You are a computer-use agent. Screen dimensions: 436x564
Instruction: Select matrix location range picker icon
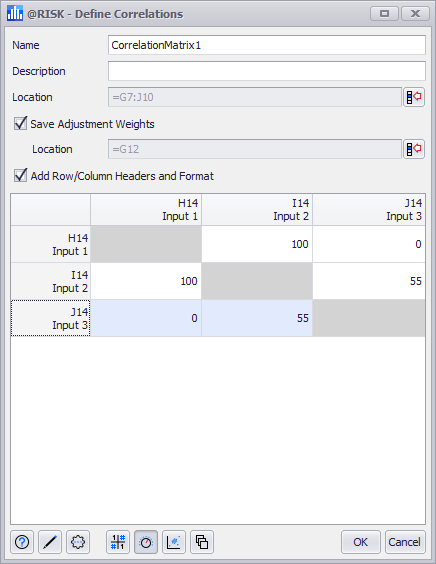point(414,97)
